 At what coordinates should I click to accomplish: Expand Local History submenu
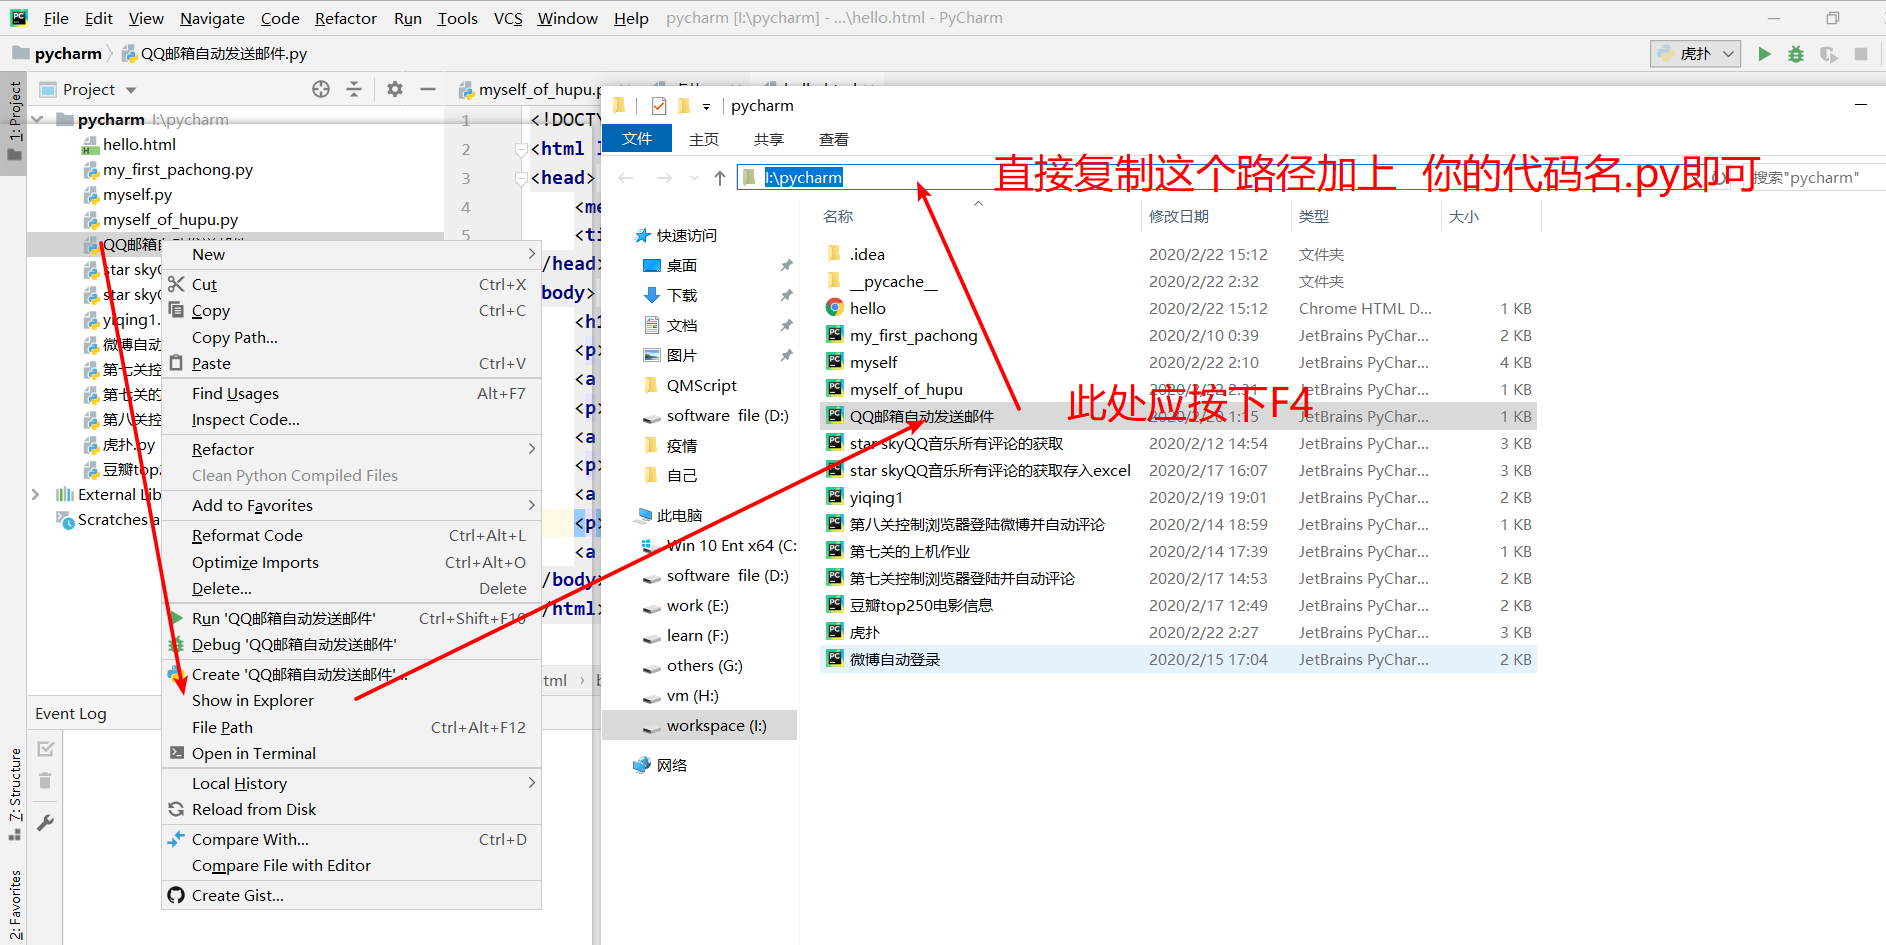pyautogui.click(x=351, y=783)
